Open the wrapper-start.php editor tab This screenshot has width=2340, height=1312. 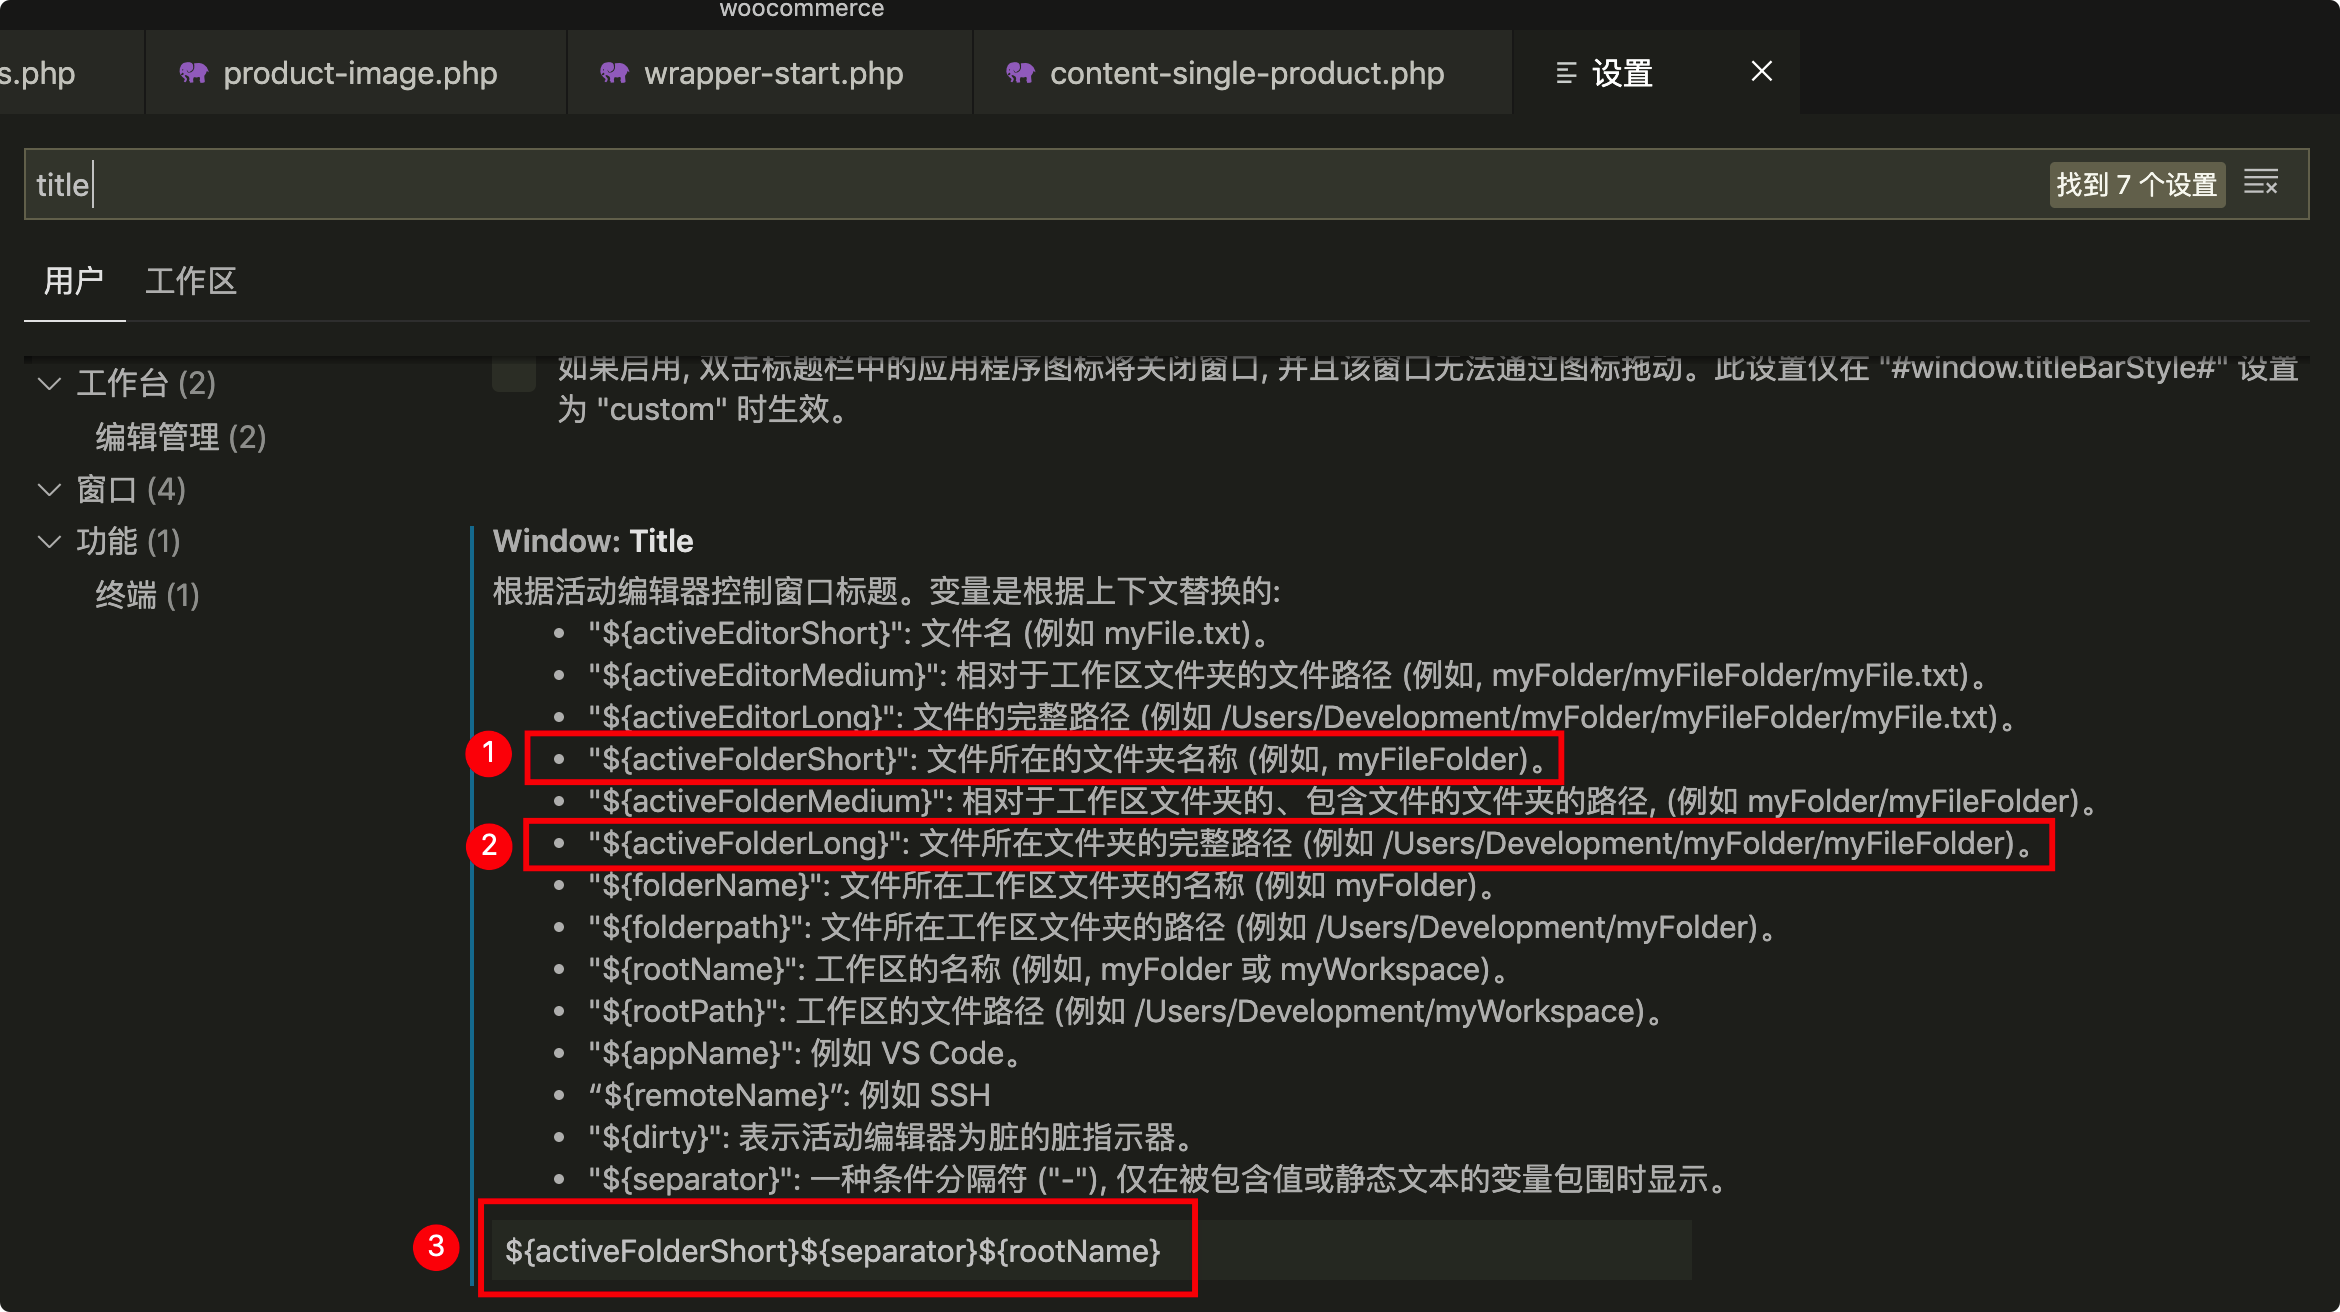click(x=774, y=72)
